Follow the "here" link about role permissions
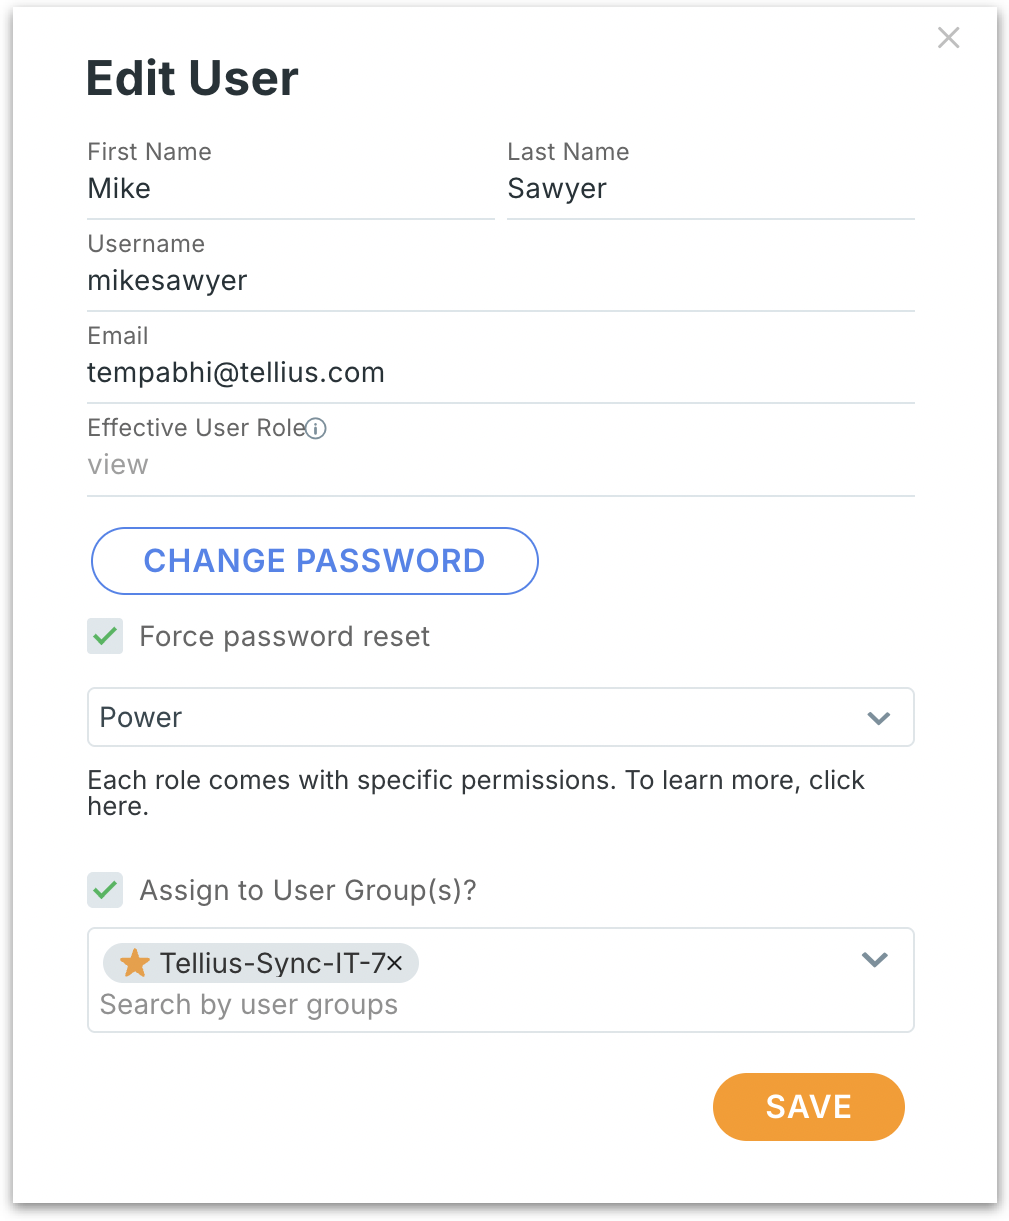The image size is (1009, 1221). tap(115, 807)
